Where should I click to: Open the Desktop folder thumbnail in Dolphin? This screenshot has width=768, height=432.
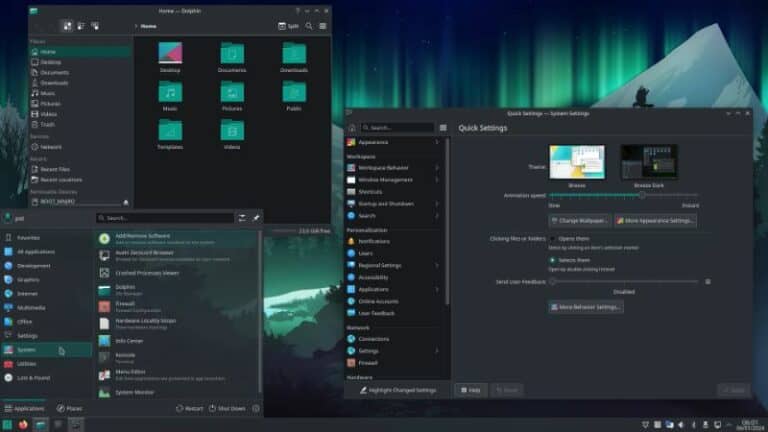170,53
